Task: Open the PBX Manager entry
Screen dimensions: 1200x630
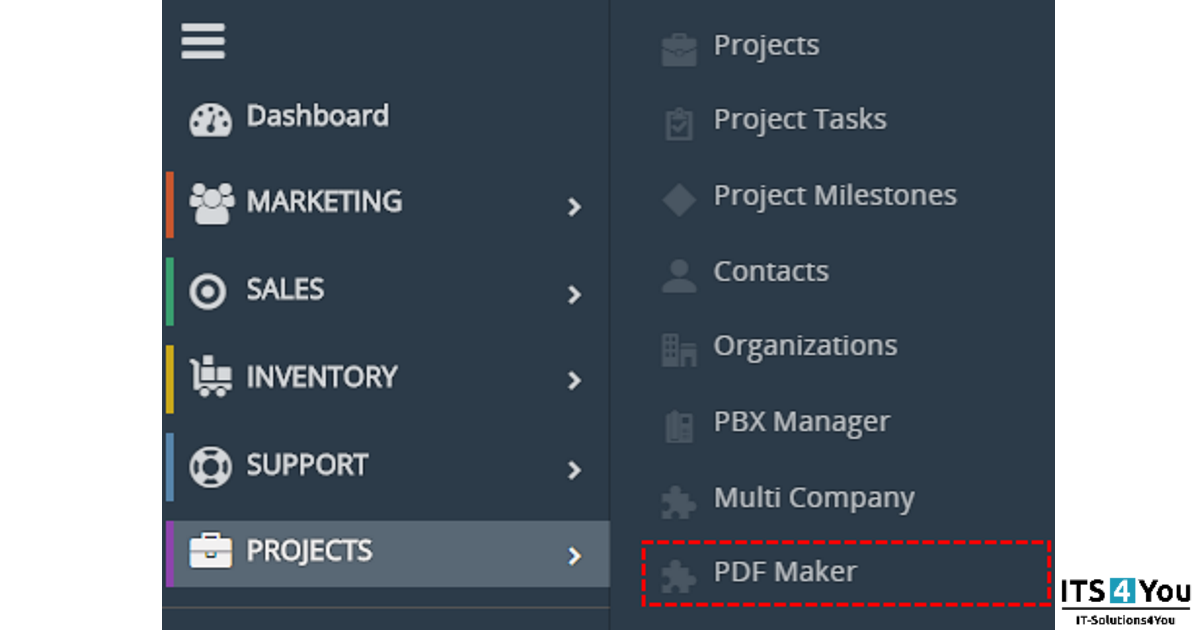Action: coord(801,422)
